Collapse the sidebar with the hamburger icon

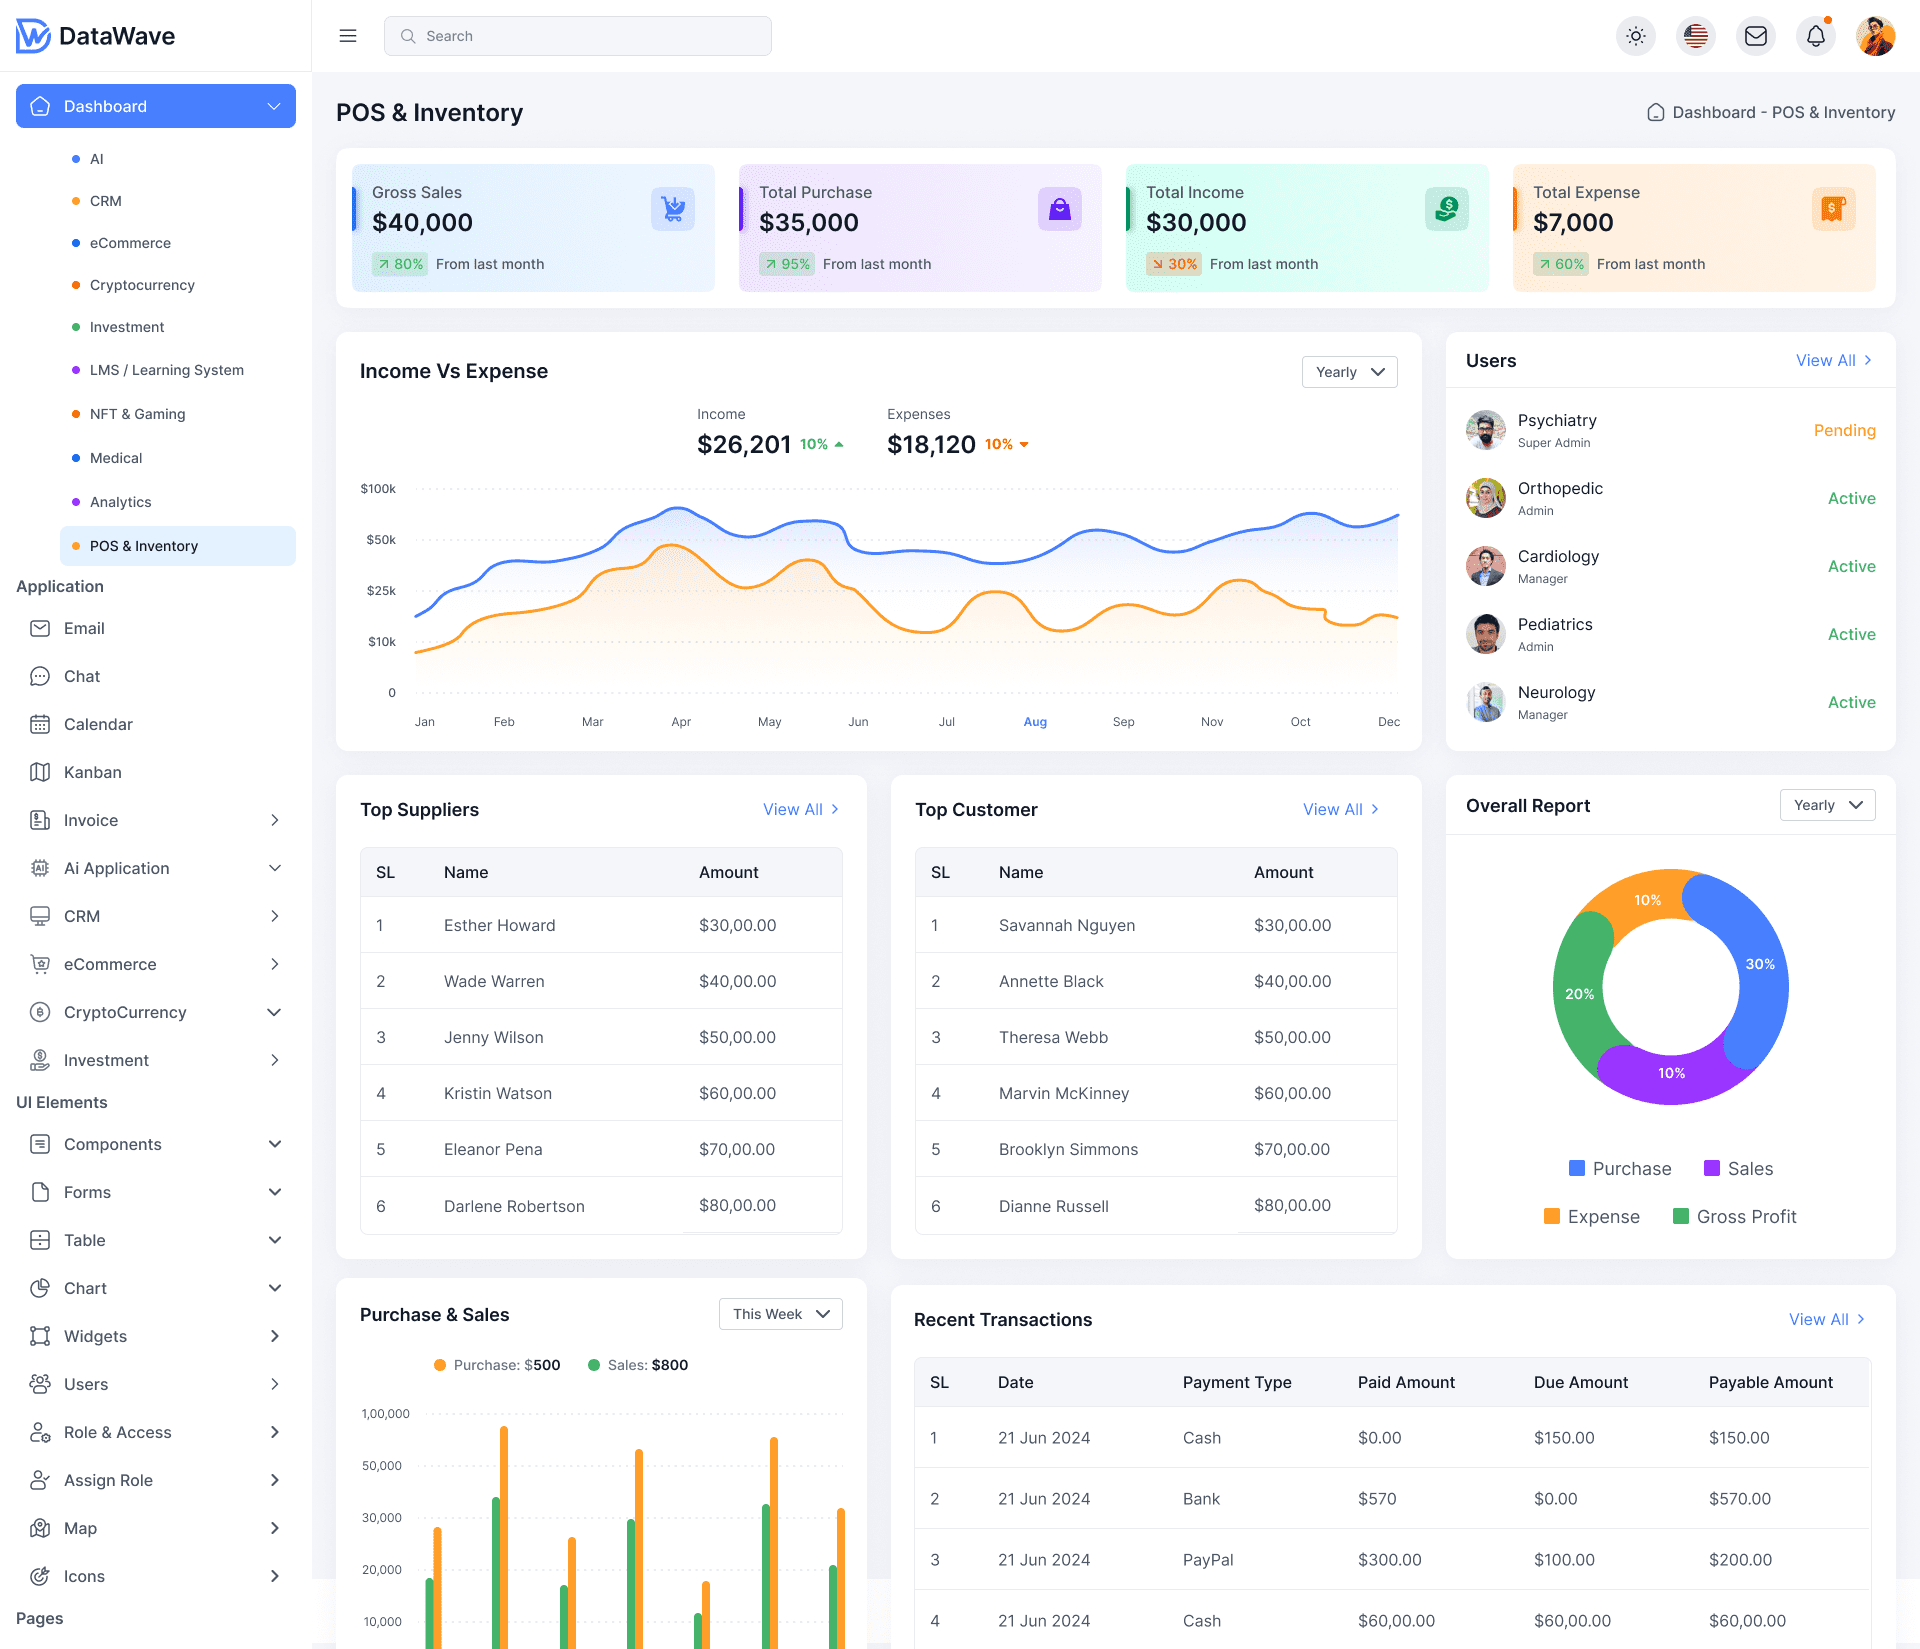point(348,35)
